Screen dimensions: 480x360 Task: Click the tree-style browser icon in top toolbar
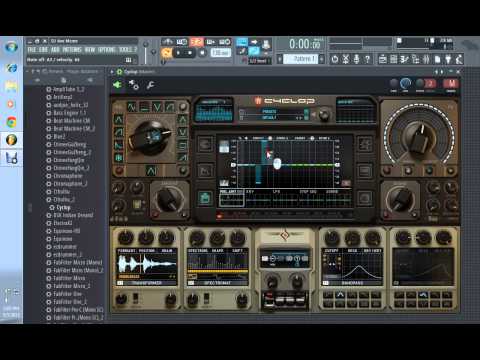point(415,59)
